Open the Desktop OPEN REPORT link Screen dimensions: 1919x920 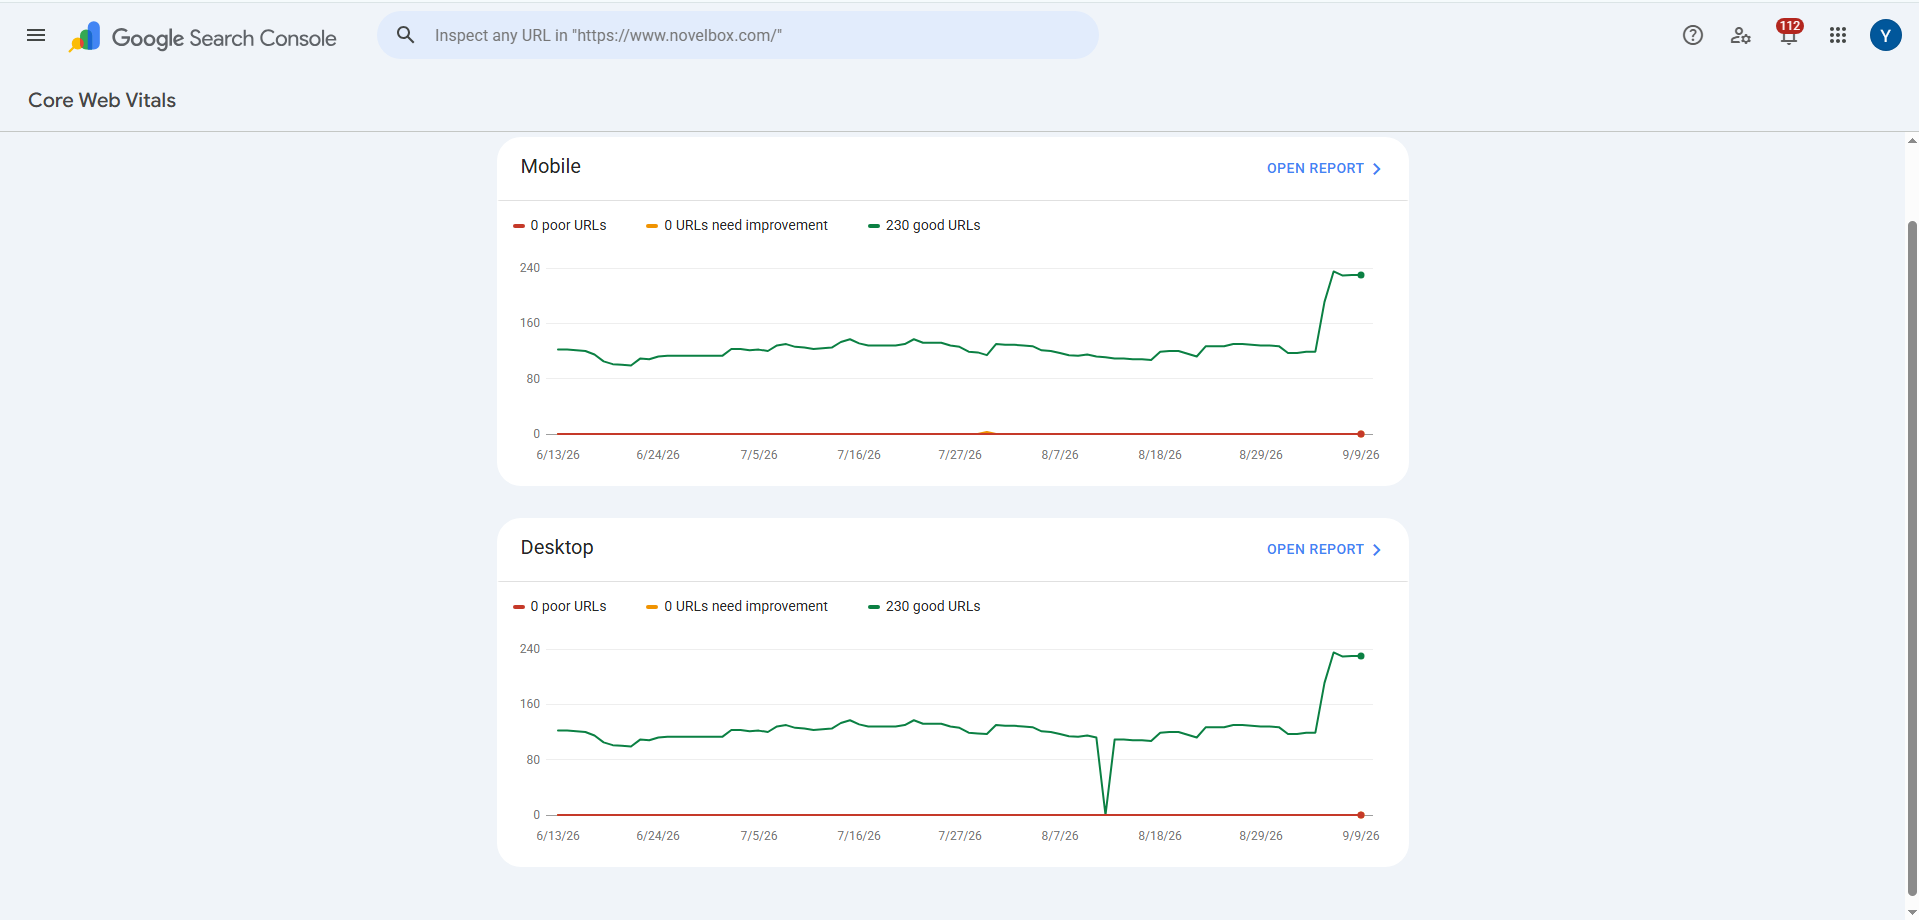pos(1324,549)
